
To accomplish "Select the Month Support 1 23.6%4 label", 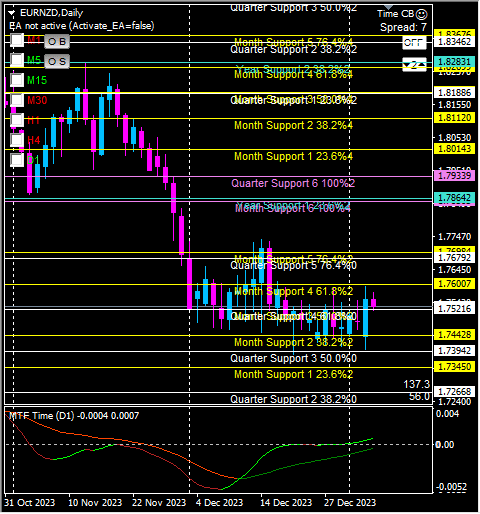I will pyautogui.click(x=293, y=156).
